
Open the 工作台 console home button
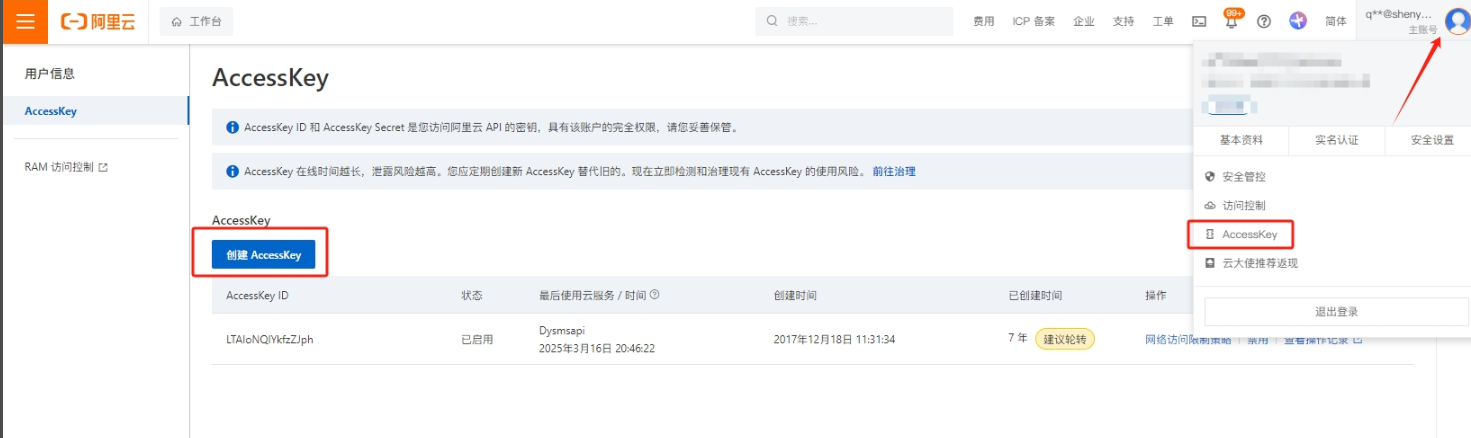[x=196, y=22]
